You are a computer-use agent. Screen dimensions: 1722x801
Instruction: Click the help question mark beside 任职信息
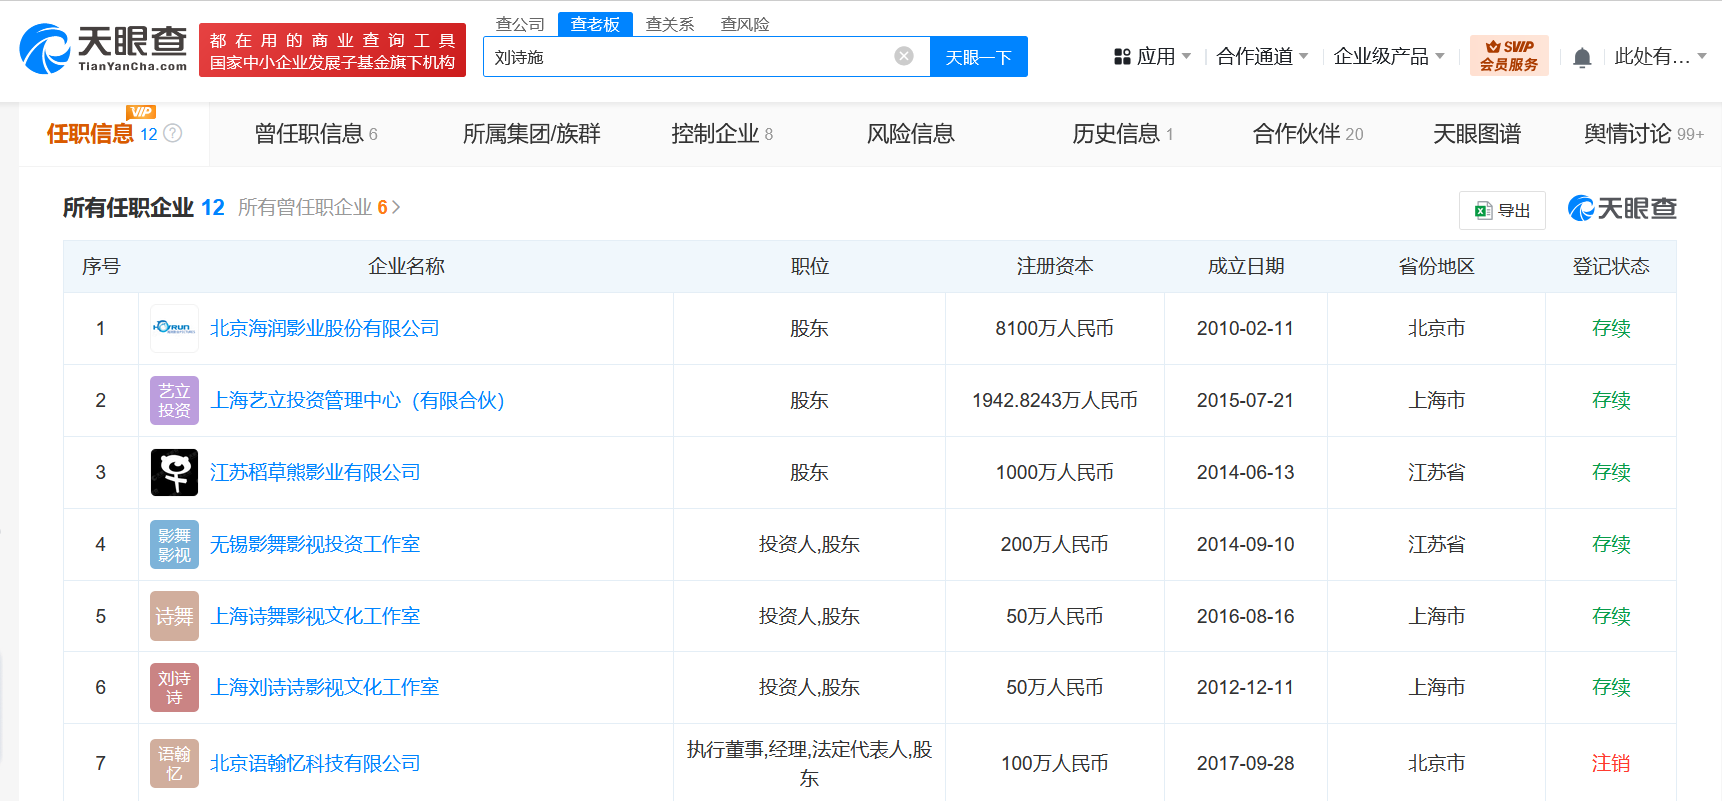coord(173,133)
